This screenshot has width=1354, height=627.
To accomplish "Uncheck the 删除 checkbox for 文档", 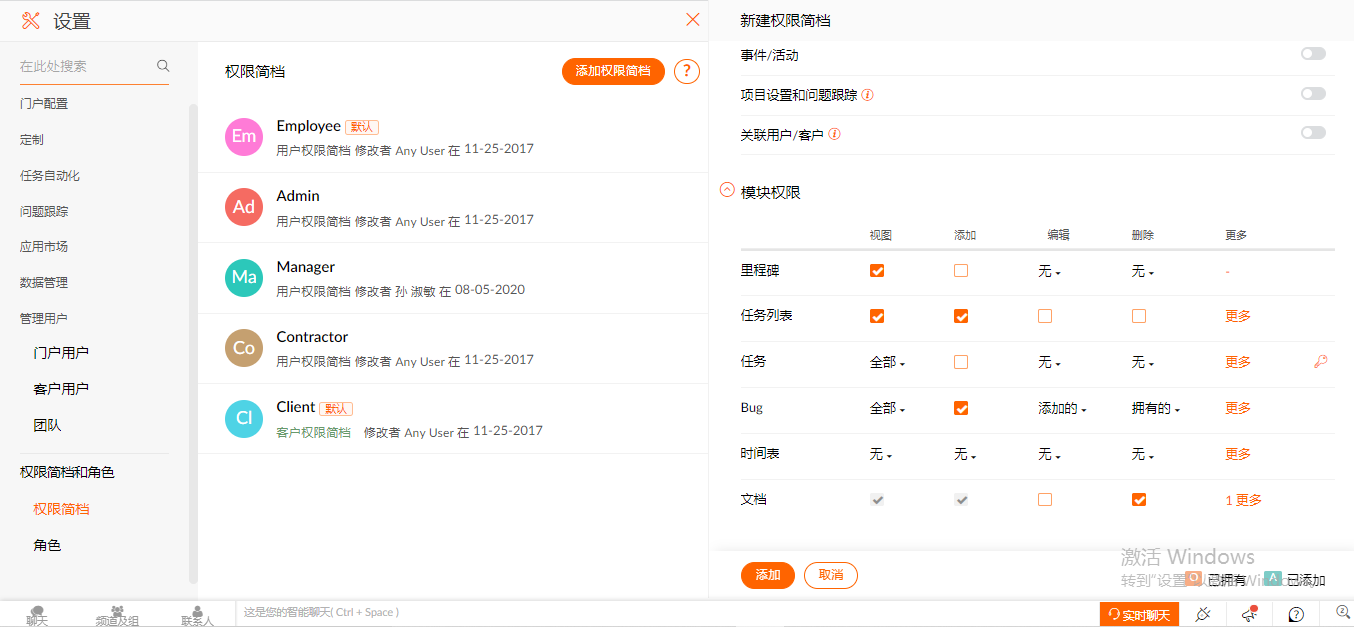I will click(1138, 500).
